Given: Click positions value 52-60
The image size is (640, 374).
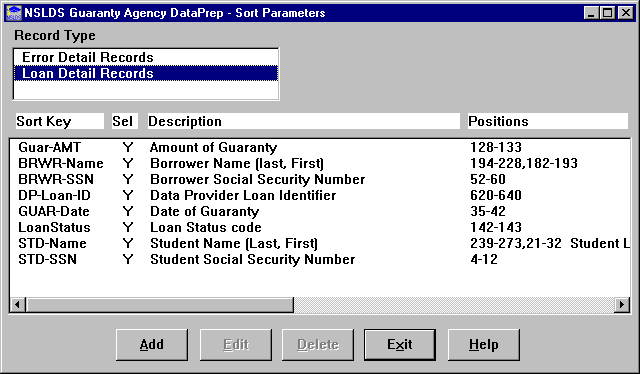Looking at the screenshot, I should click(x=488, y=179).
